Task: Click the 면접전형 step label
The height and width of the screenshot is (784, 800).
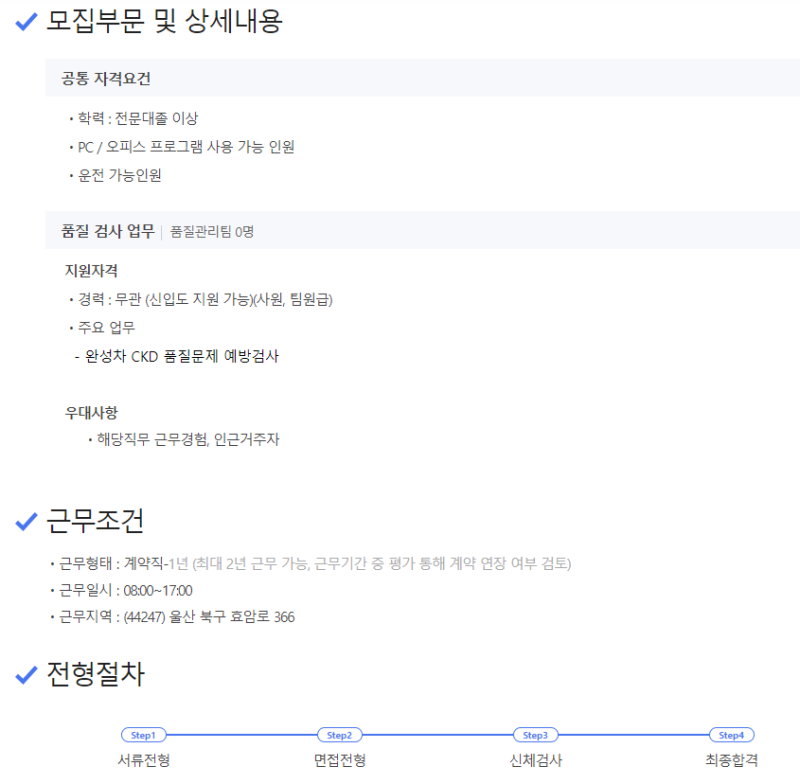Action: point(340,760)
